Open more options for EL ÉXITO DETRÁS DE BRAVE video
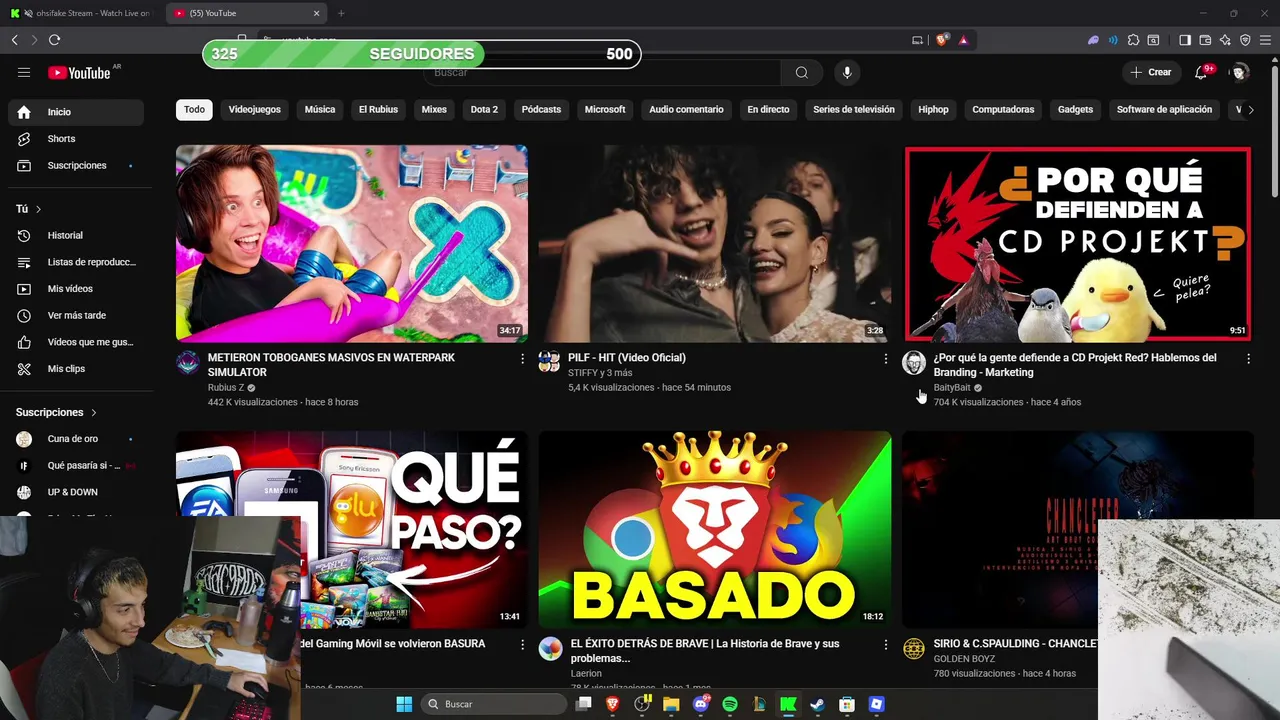 tap(885, 645)
